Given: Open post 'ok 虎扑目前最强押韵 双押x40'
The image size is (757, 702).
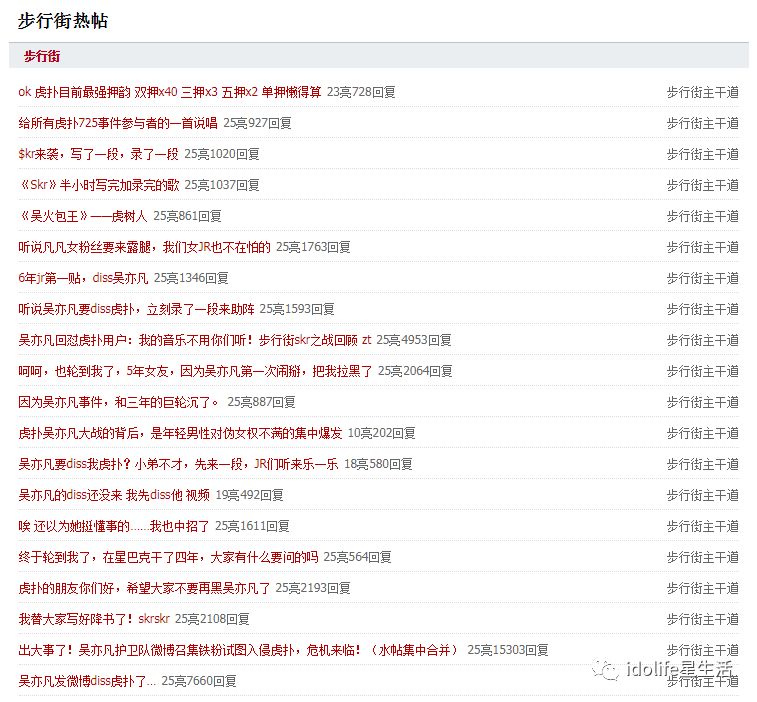Looking at the screenshot, I should 169,92.
